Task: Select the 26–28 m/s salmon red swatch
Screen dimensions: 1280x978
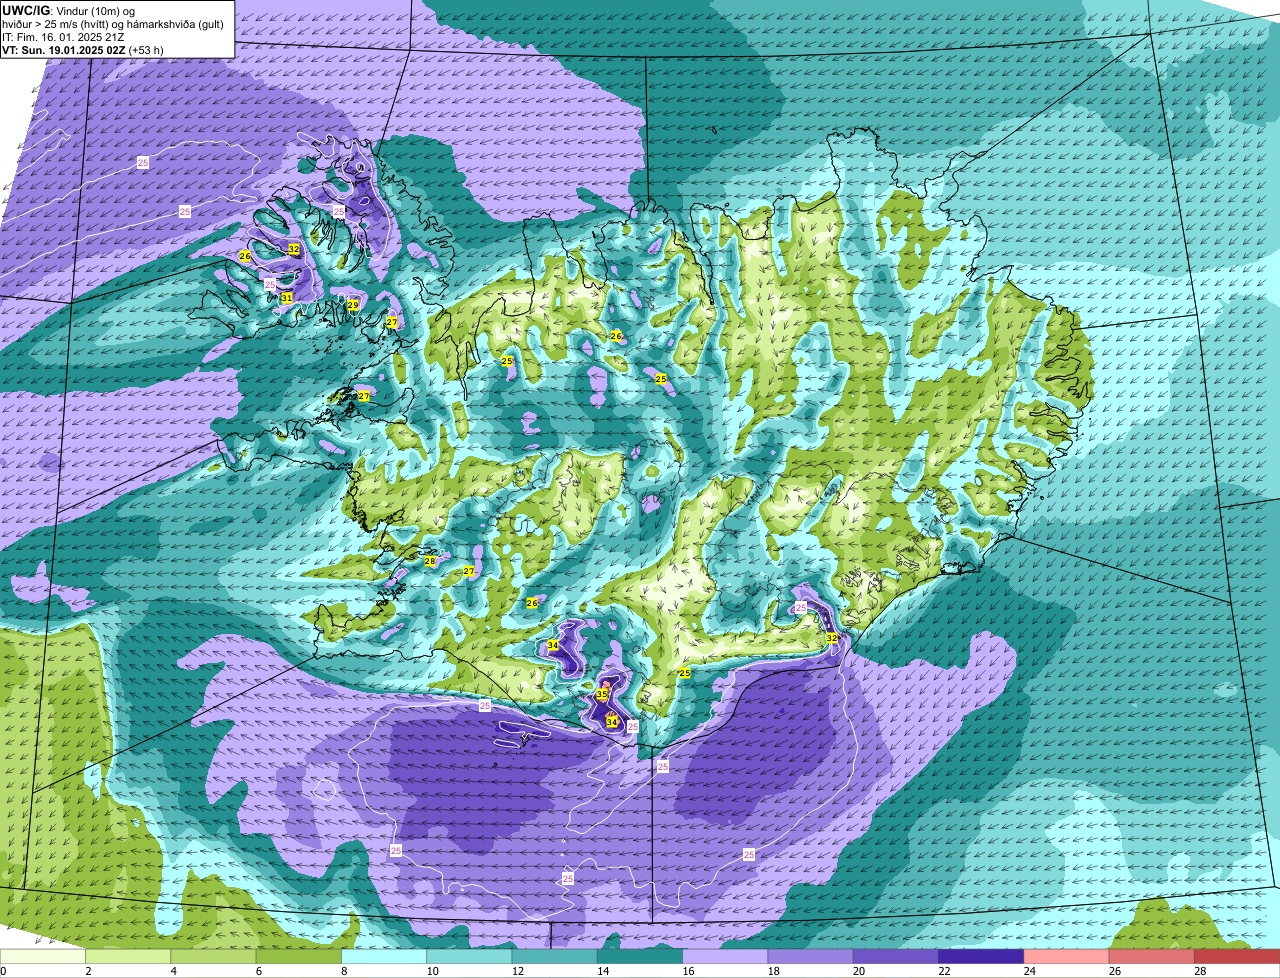Action: (1152, 957)
